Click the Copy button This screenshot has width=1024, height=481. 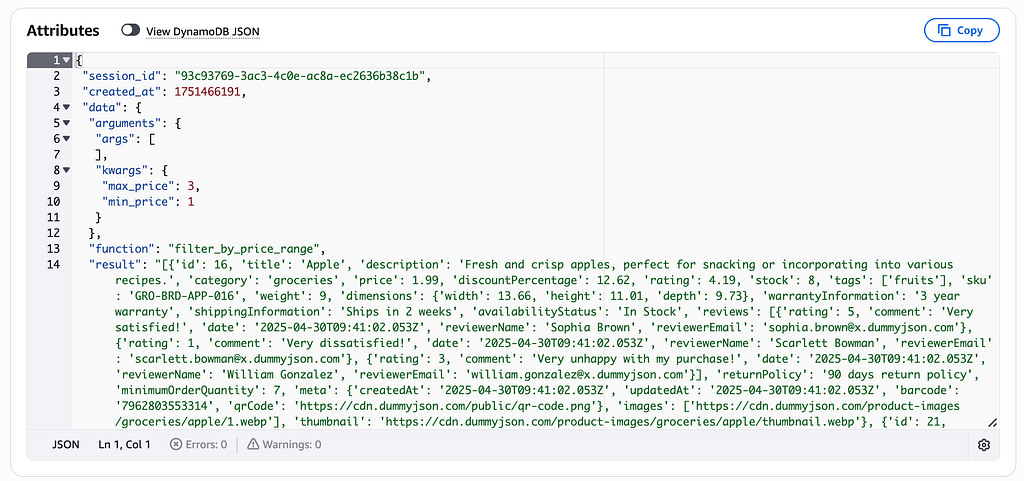[x=961, y=30]
